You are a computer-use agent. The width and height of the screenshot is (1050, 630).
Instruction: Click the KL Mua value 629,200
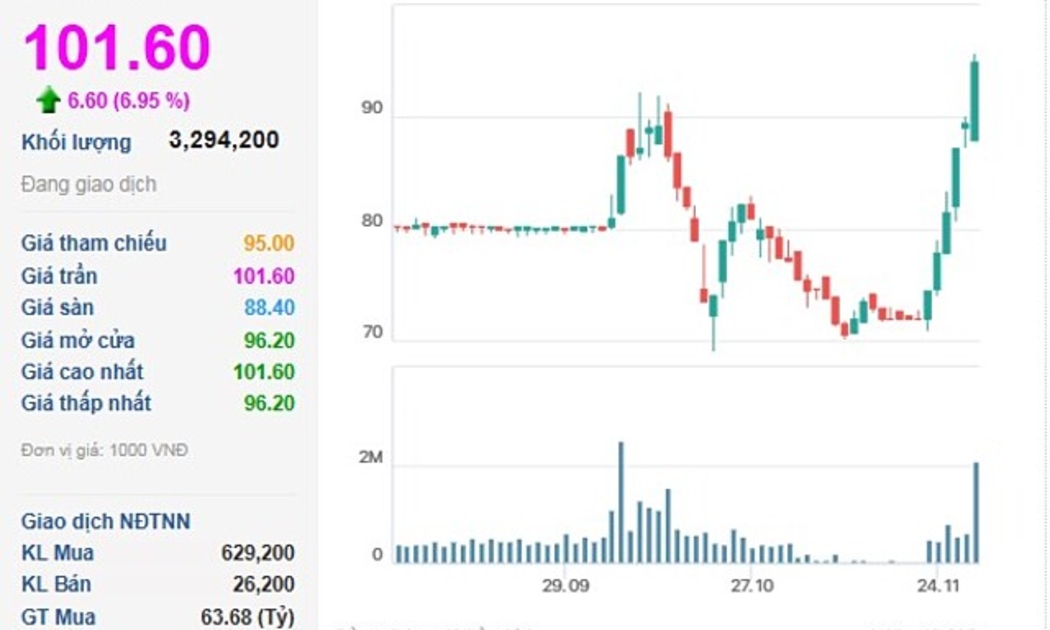258,552
